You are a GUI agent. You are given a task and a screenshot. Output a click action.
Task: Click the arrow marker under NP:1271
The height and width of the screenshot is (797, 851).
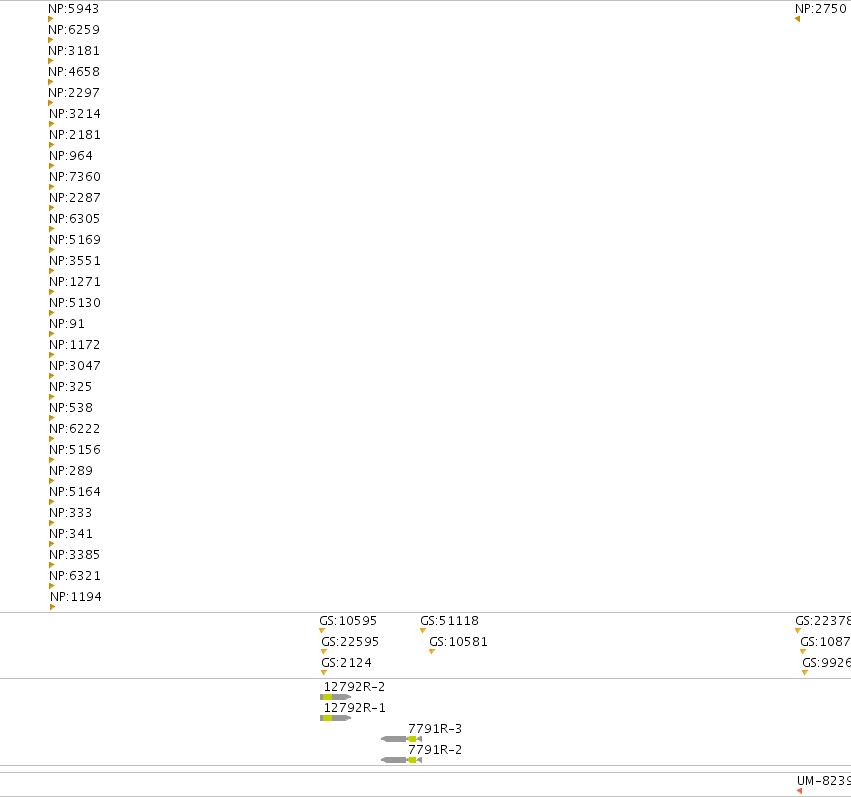pos(52,292)
